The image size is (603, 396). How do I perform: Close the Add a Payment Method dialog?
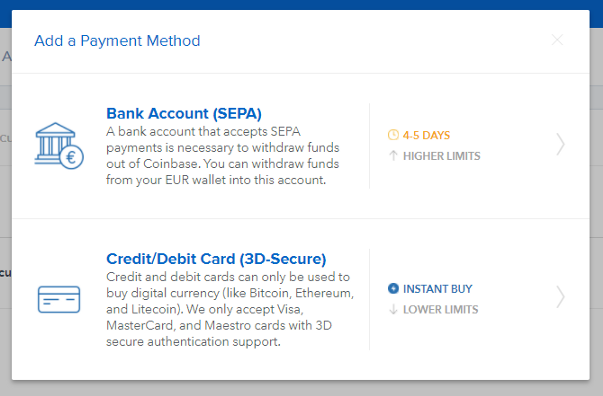click(557, 40)
